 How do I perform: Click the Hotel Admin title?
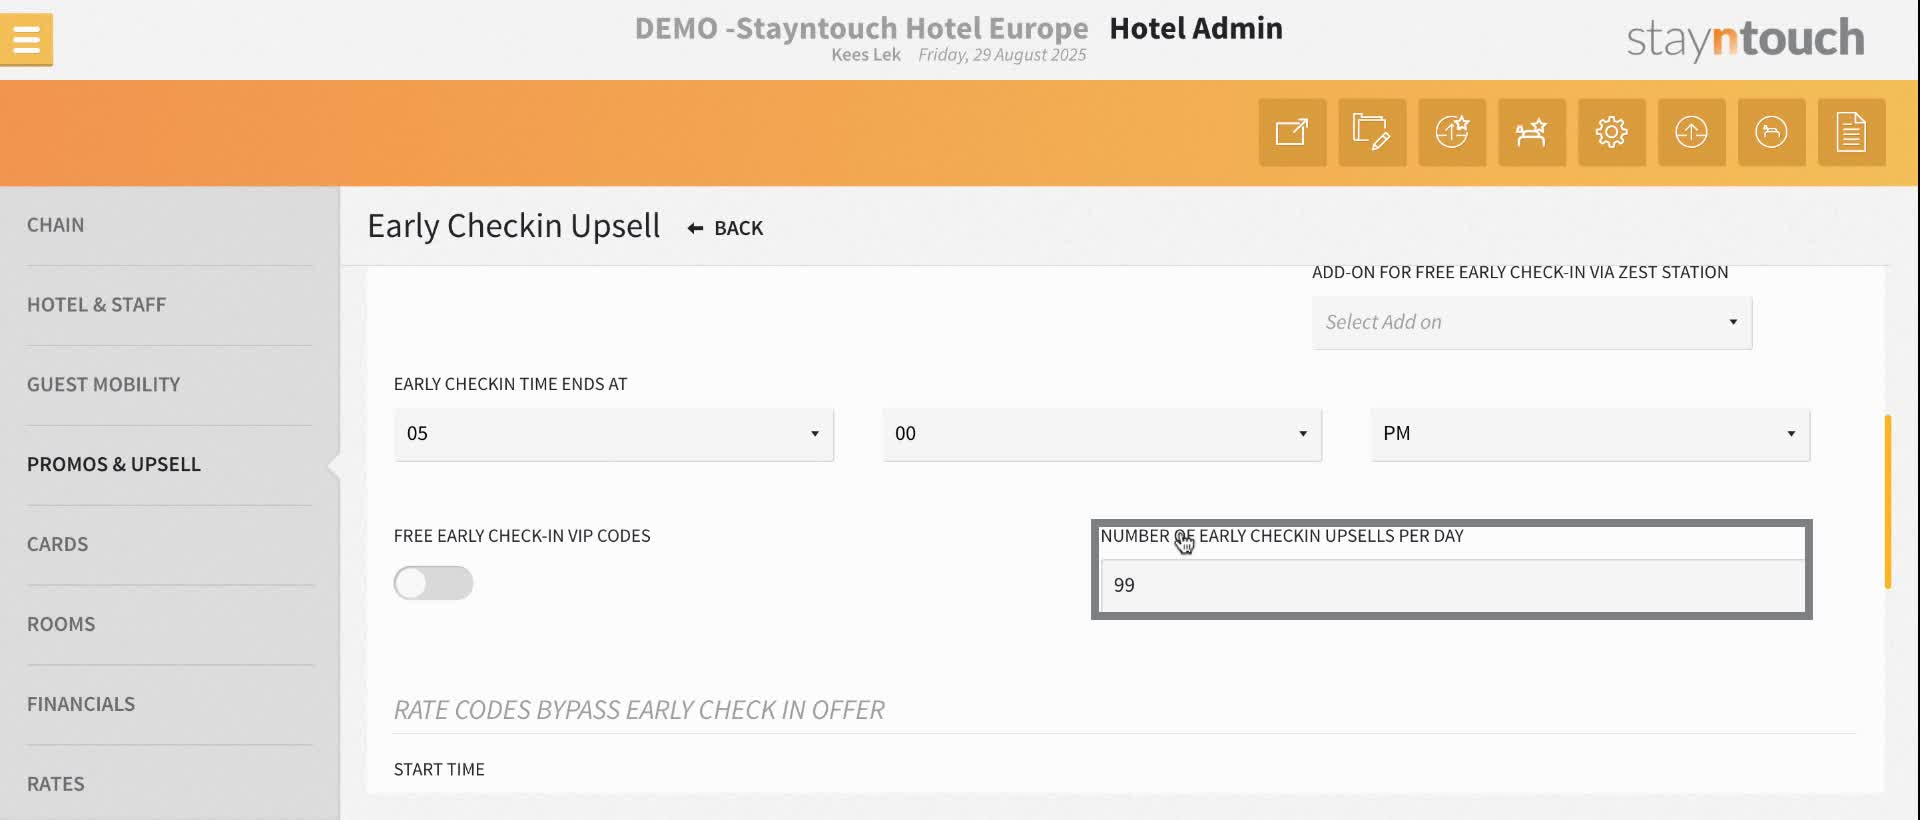1196,28
